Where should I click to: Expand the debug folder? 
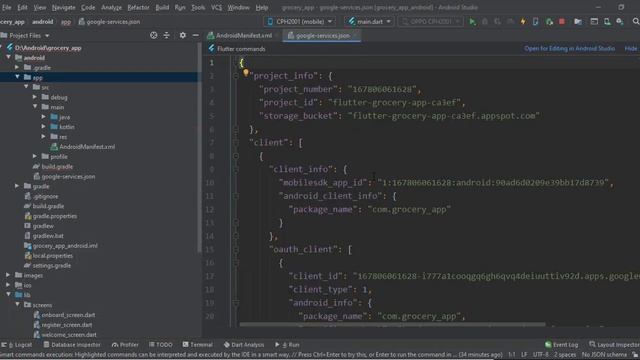click(x=35, y=97)
